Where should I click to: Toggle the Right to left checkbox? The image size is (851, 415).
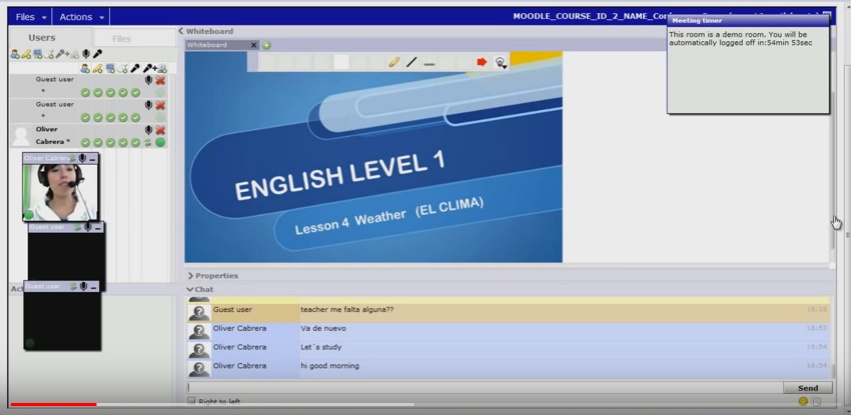tap(192, 402)
